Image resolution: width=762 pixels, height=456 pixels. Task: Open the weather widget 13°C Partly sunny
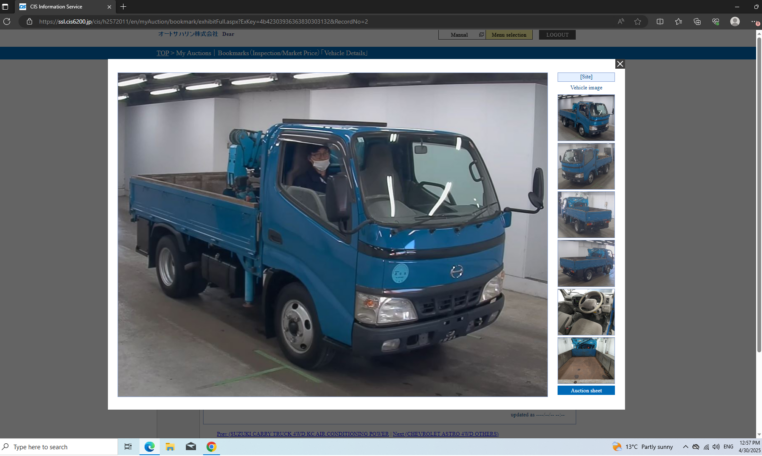click(642, 447)
